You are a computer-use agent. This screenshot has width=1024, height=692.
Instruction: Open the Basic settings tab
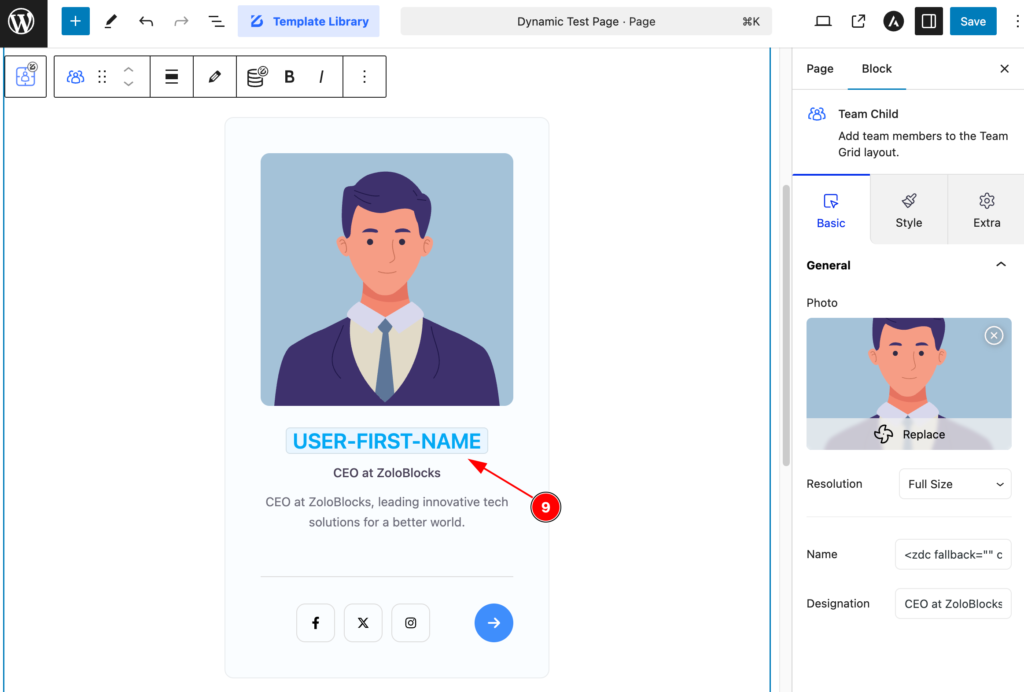831,210
